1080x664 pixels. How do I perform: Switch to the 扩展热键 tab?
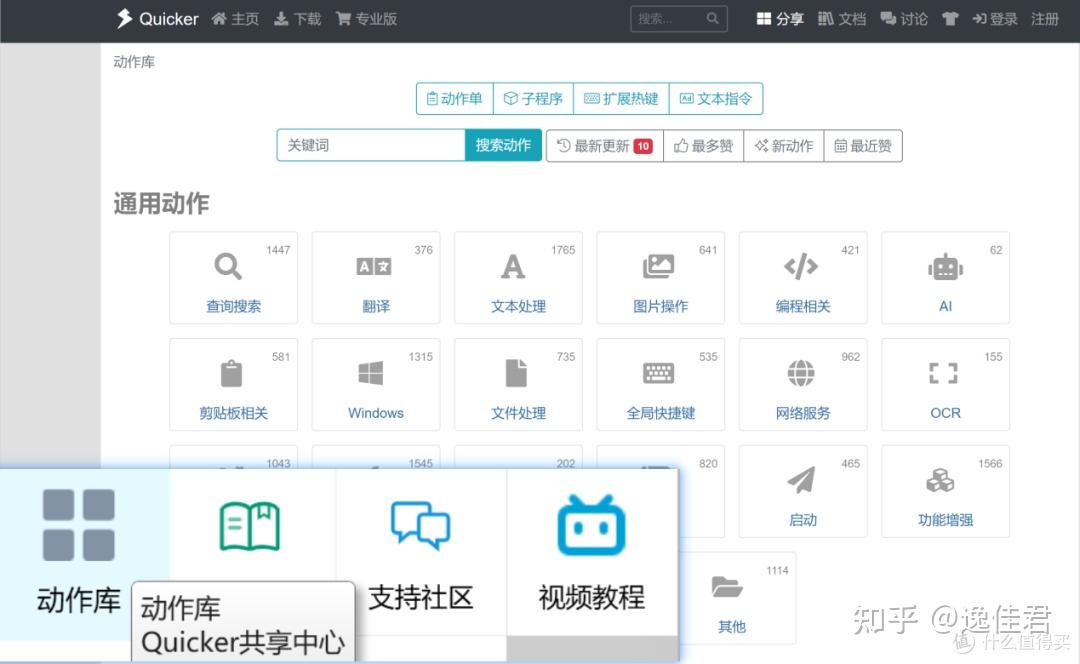(x=621, y=98)
